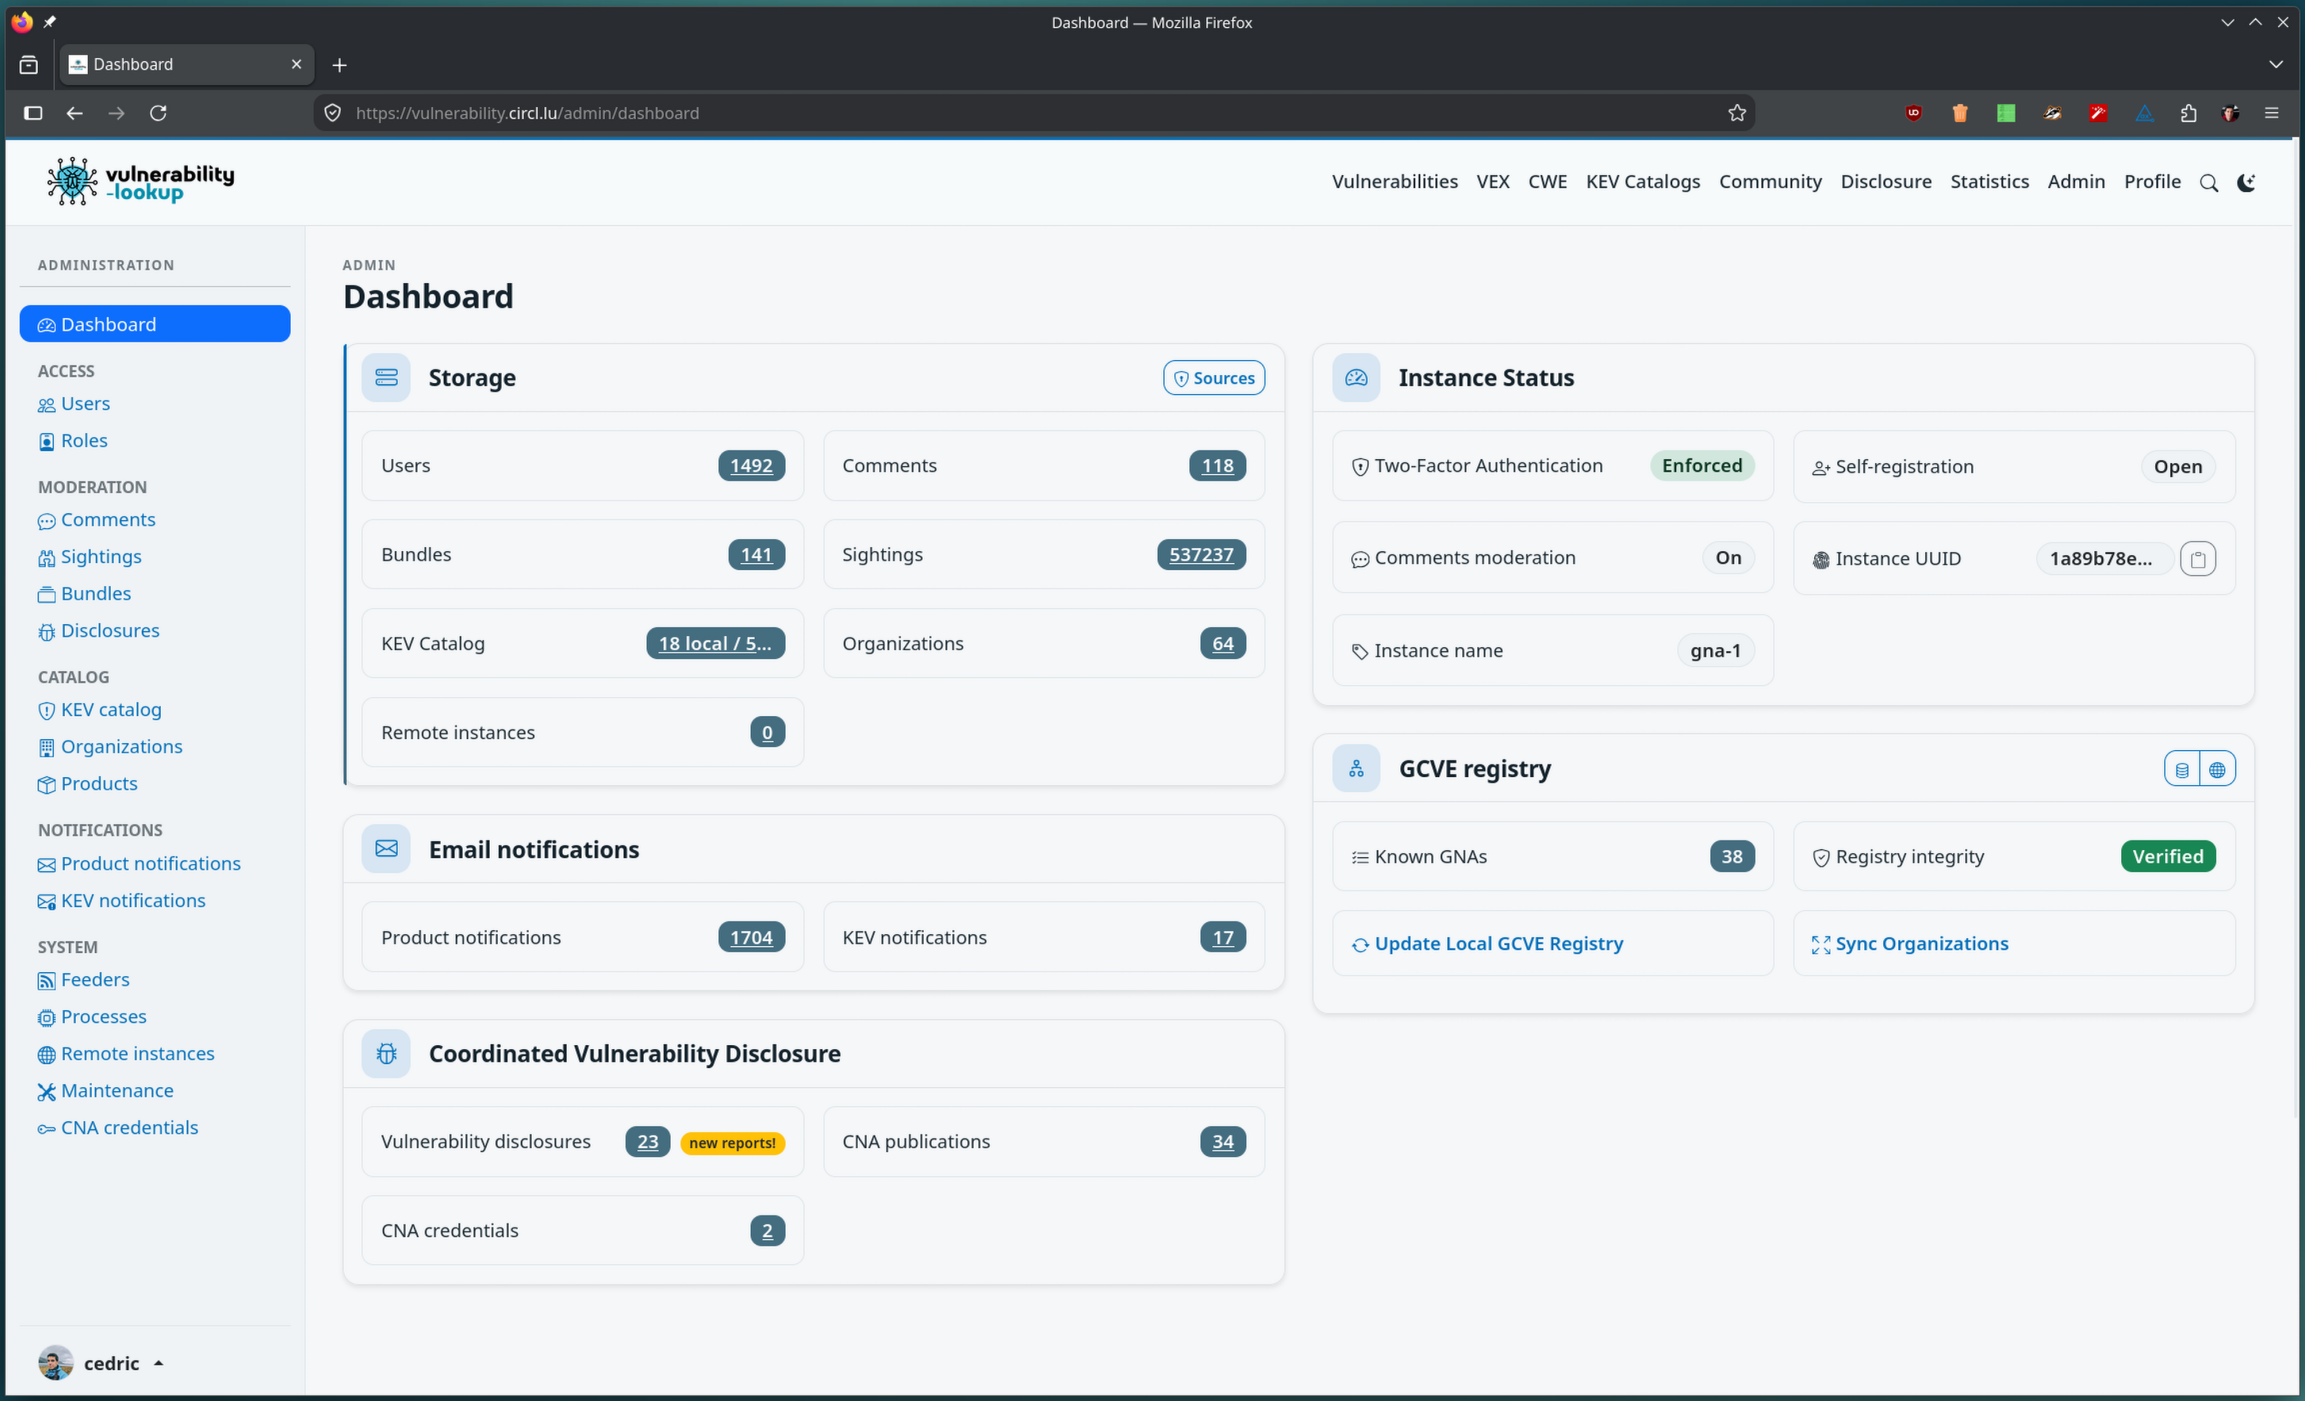
Task: Click the vulnerability-lookup logo
Action: click(x=140, y=182)
